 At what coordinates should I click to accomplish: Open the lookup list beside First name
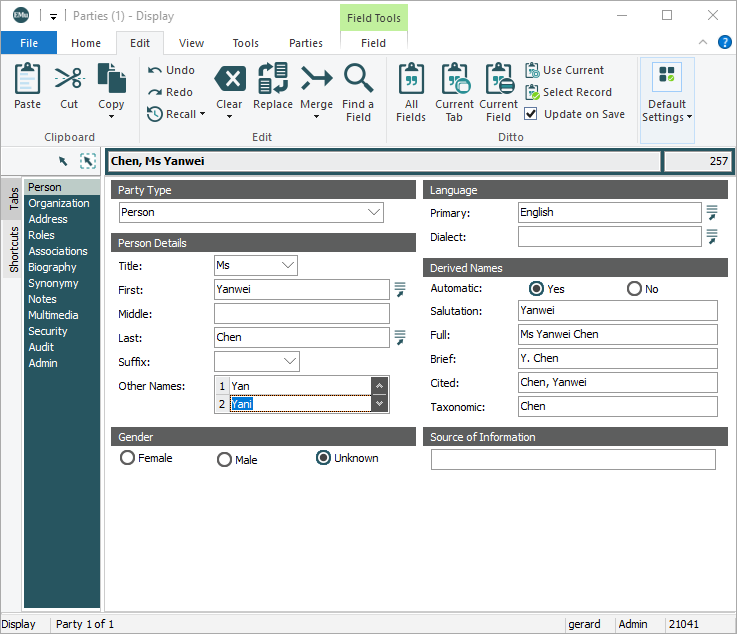point(400,290)
